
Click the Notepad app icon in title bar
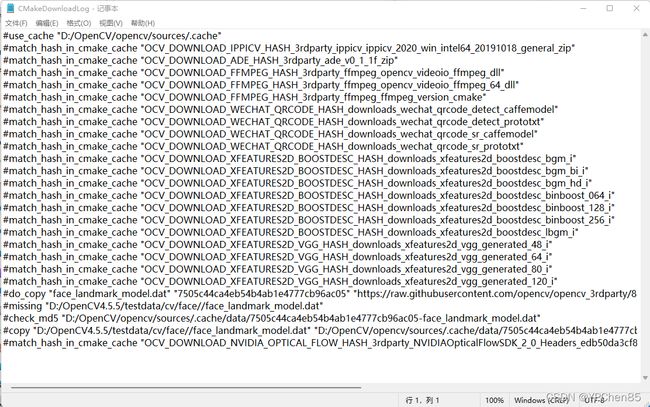[x=10, y=8]
